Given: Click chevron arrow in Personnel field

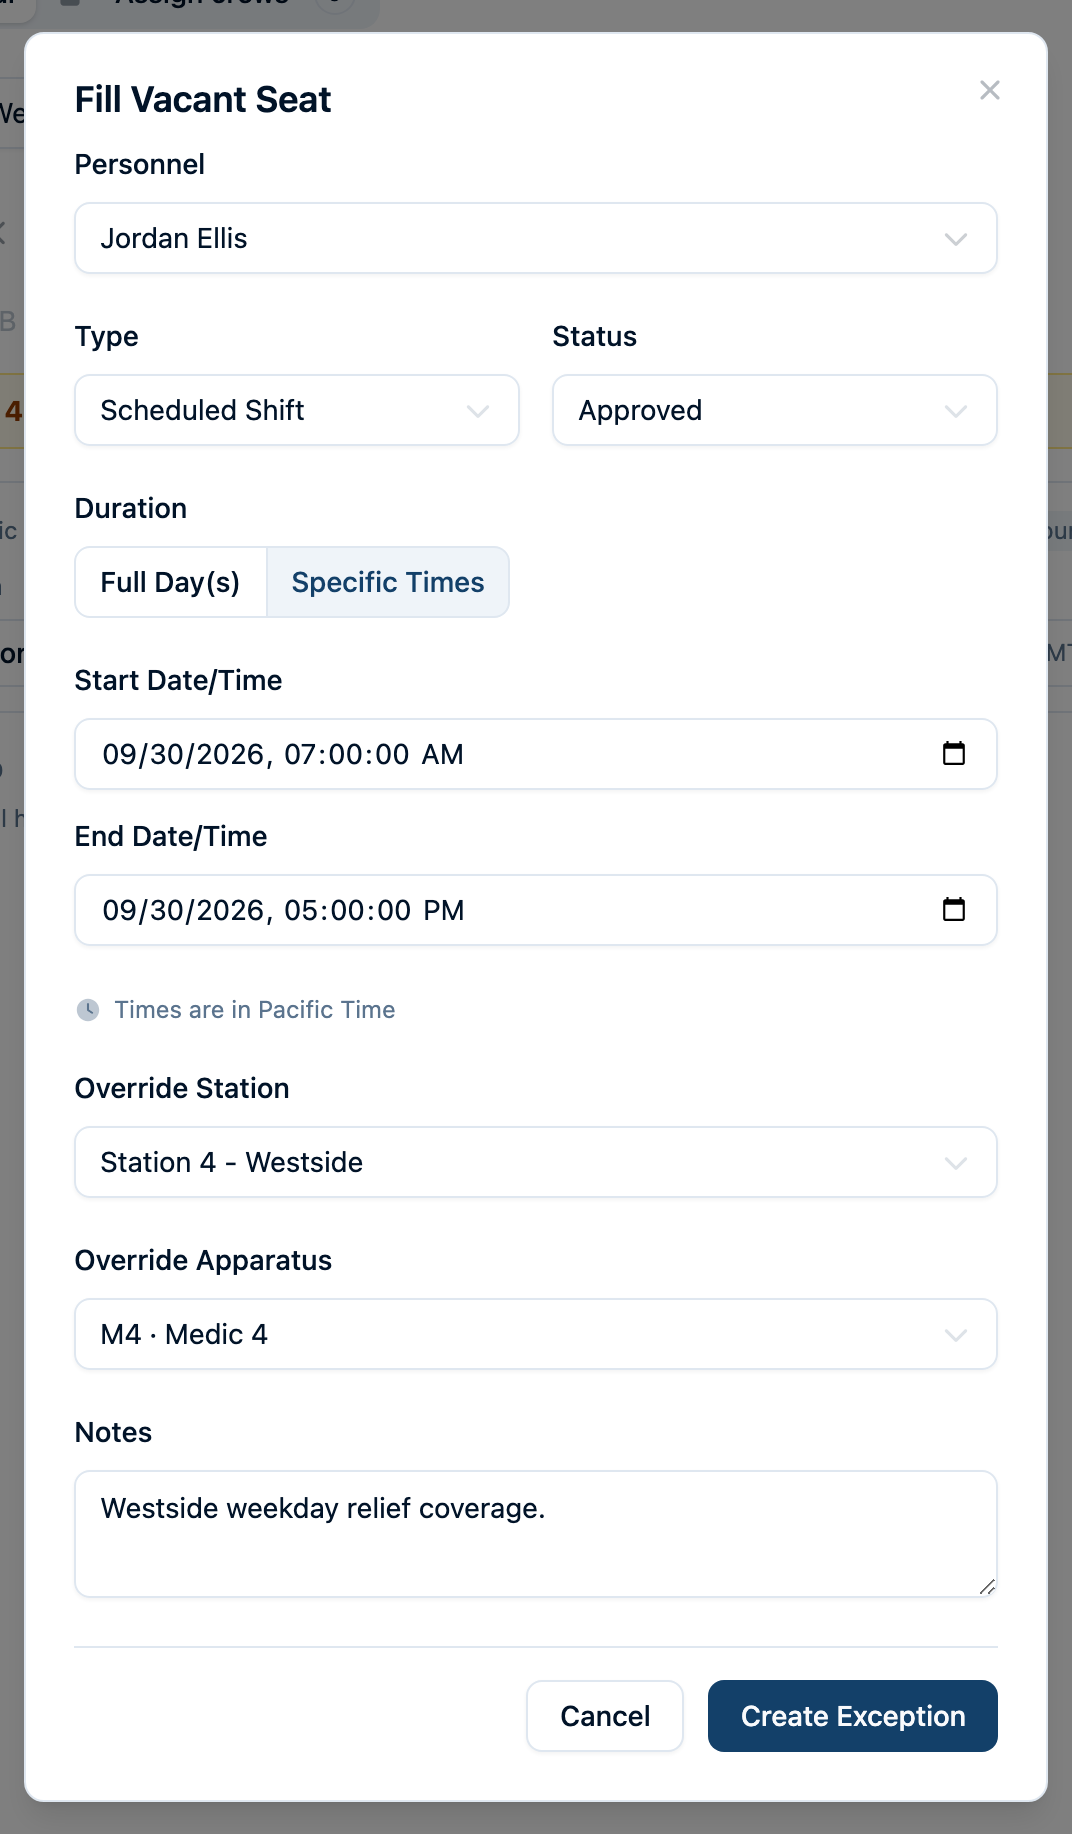Looking at the screenshot, I should (x=956, y=239).
